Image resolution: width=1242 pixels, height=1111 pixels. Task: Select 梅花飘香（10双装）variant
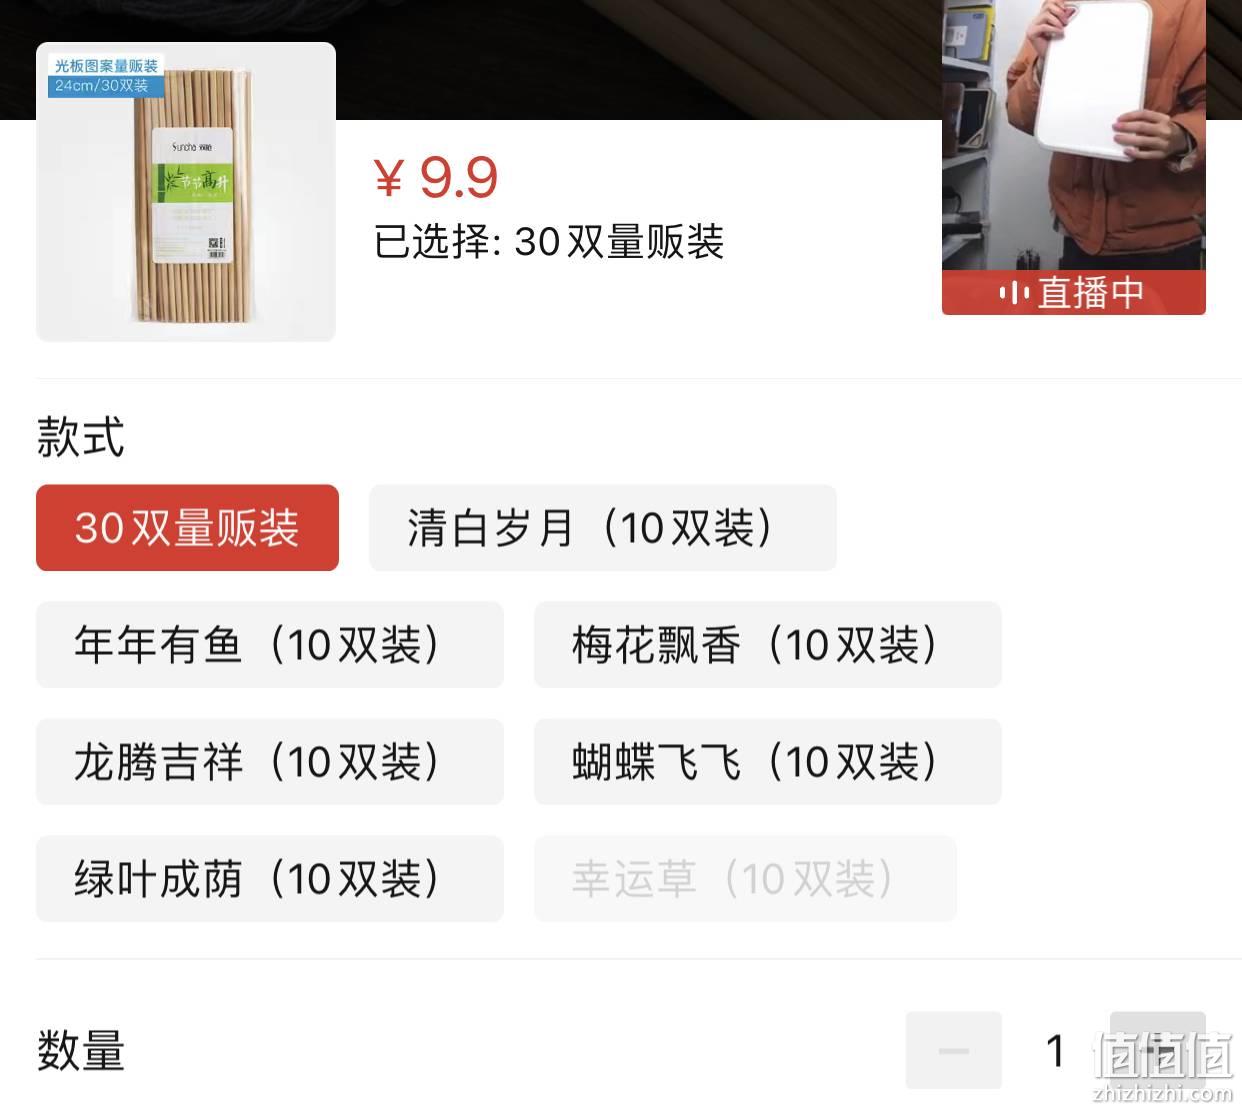coord(767,645)
